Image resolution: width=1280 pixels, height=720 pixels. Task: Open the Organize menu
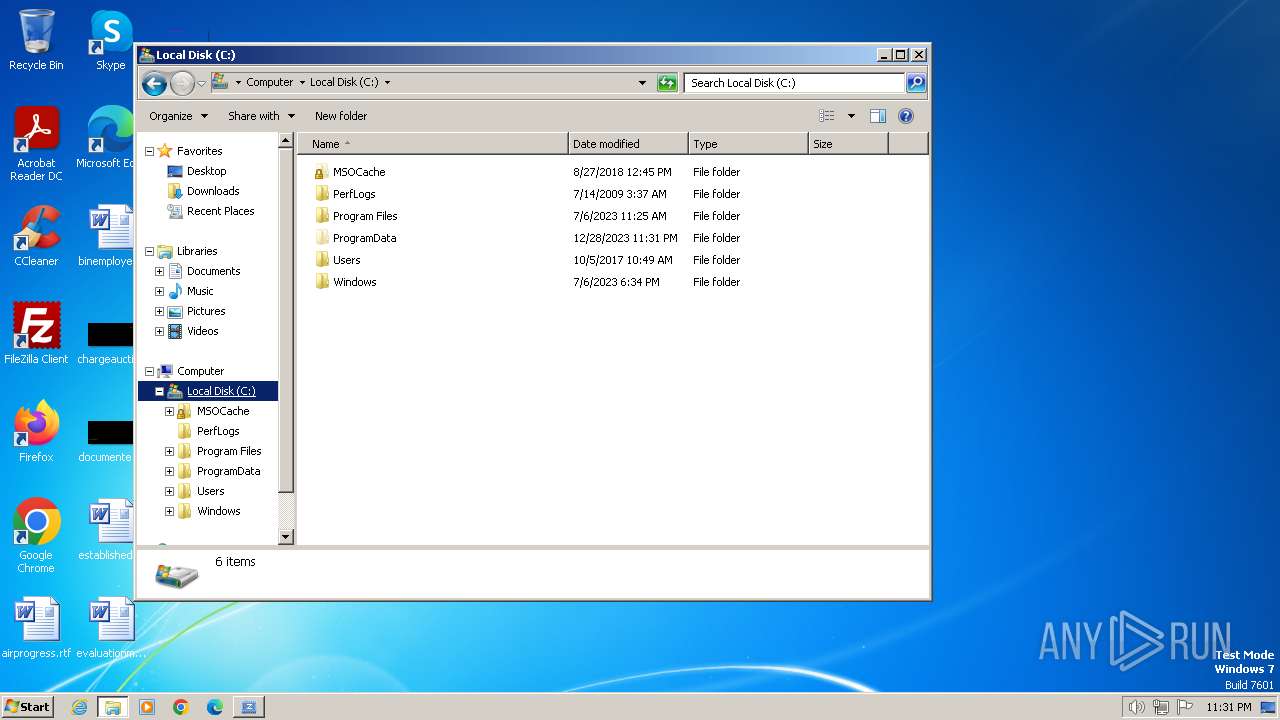(178, 116)
